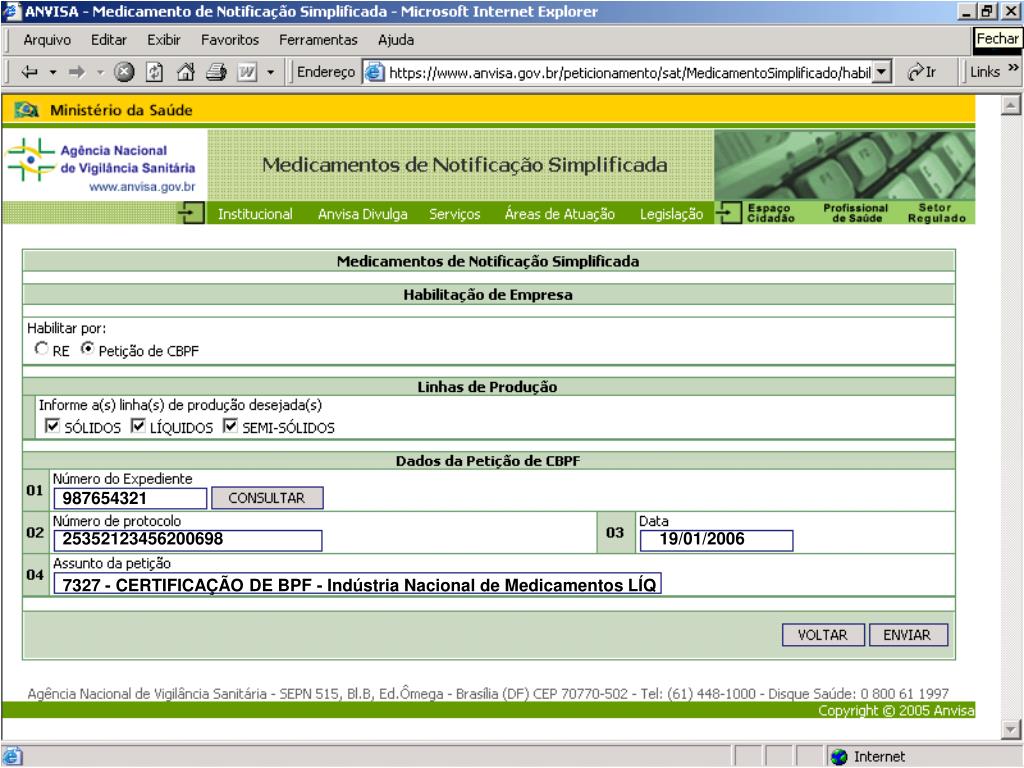Click the scrollbar down arrow

tap(1010, 729)
